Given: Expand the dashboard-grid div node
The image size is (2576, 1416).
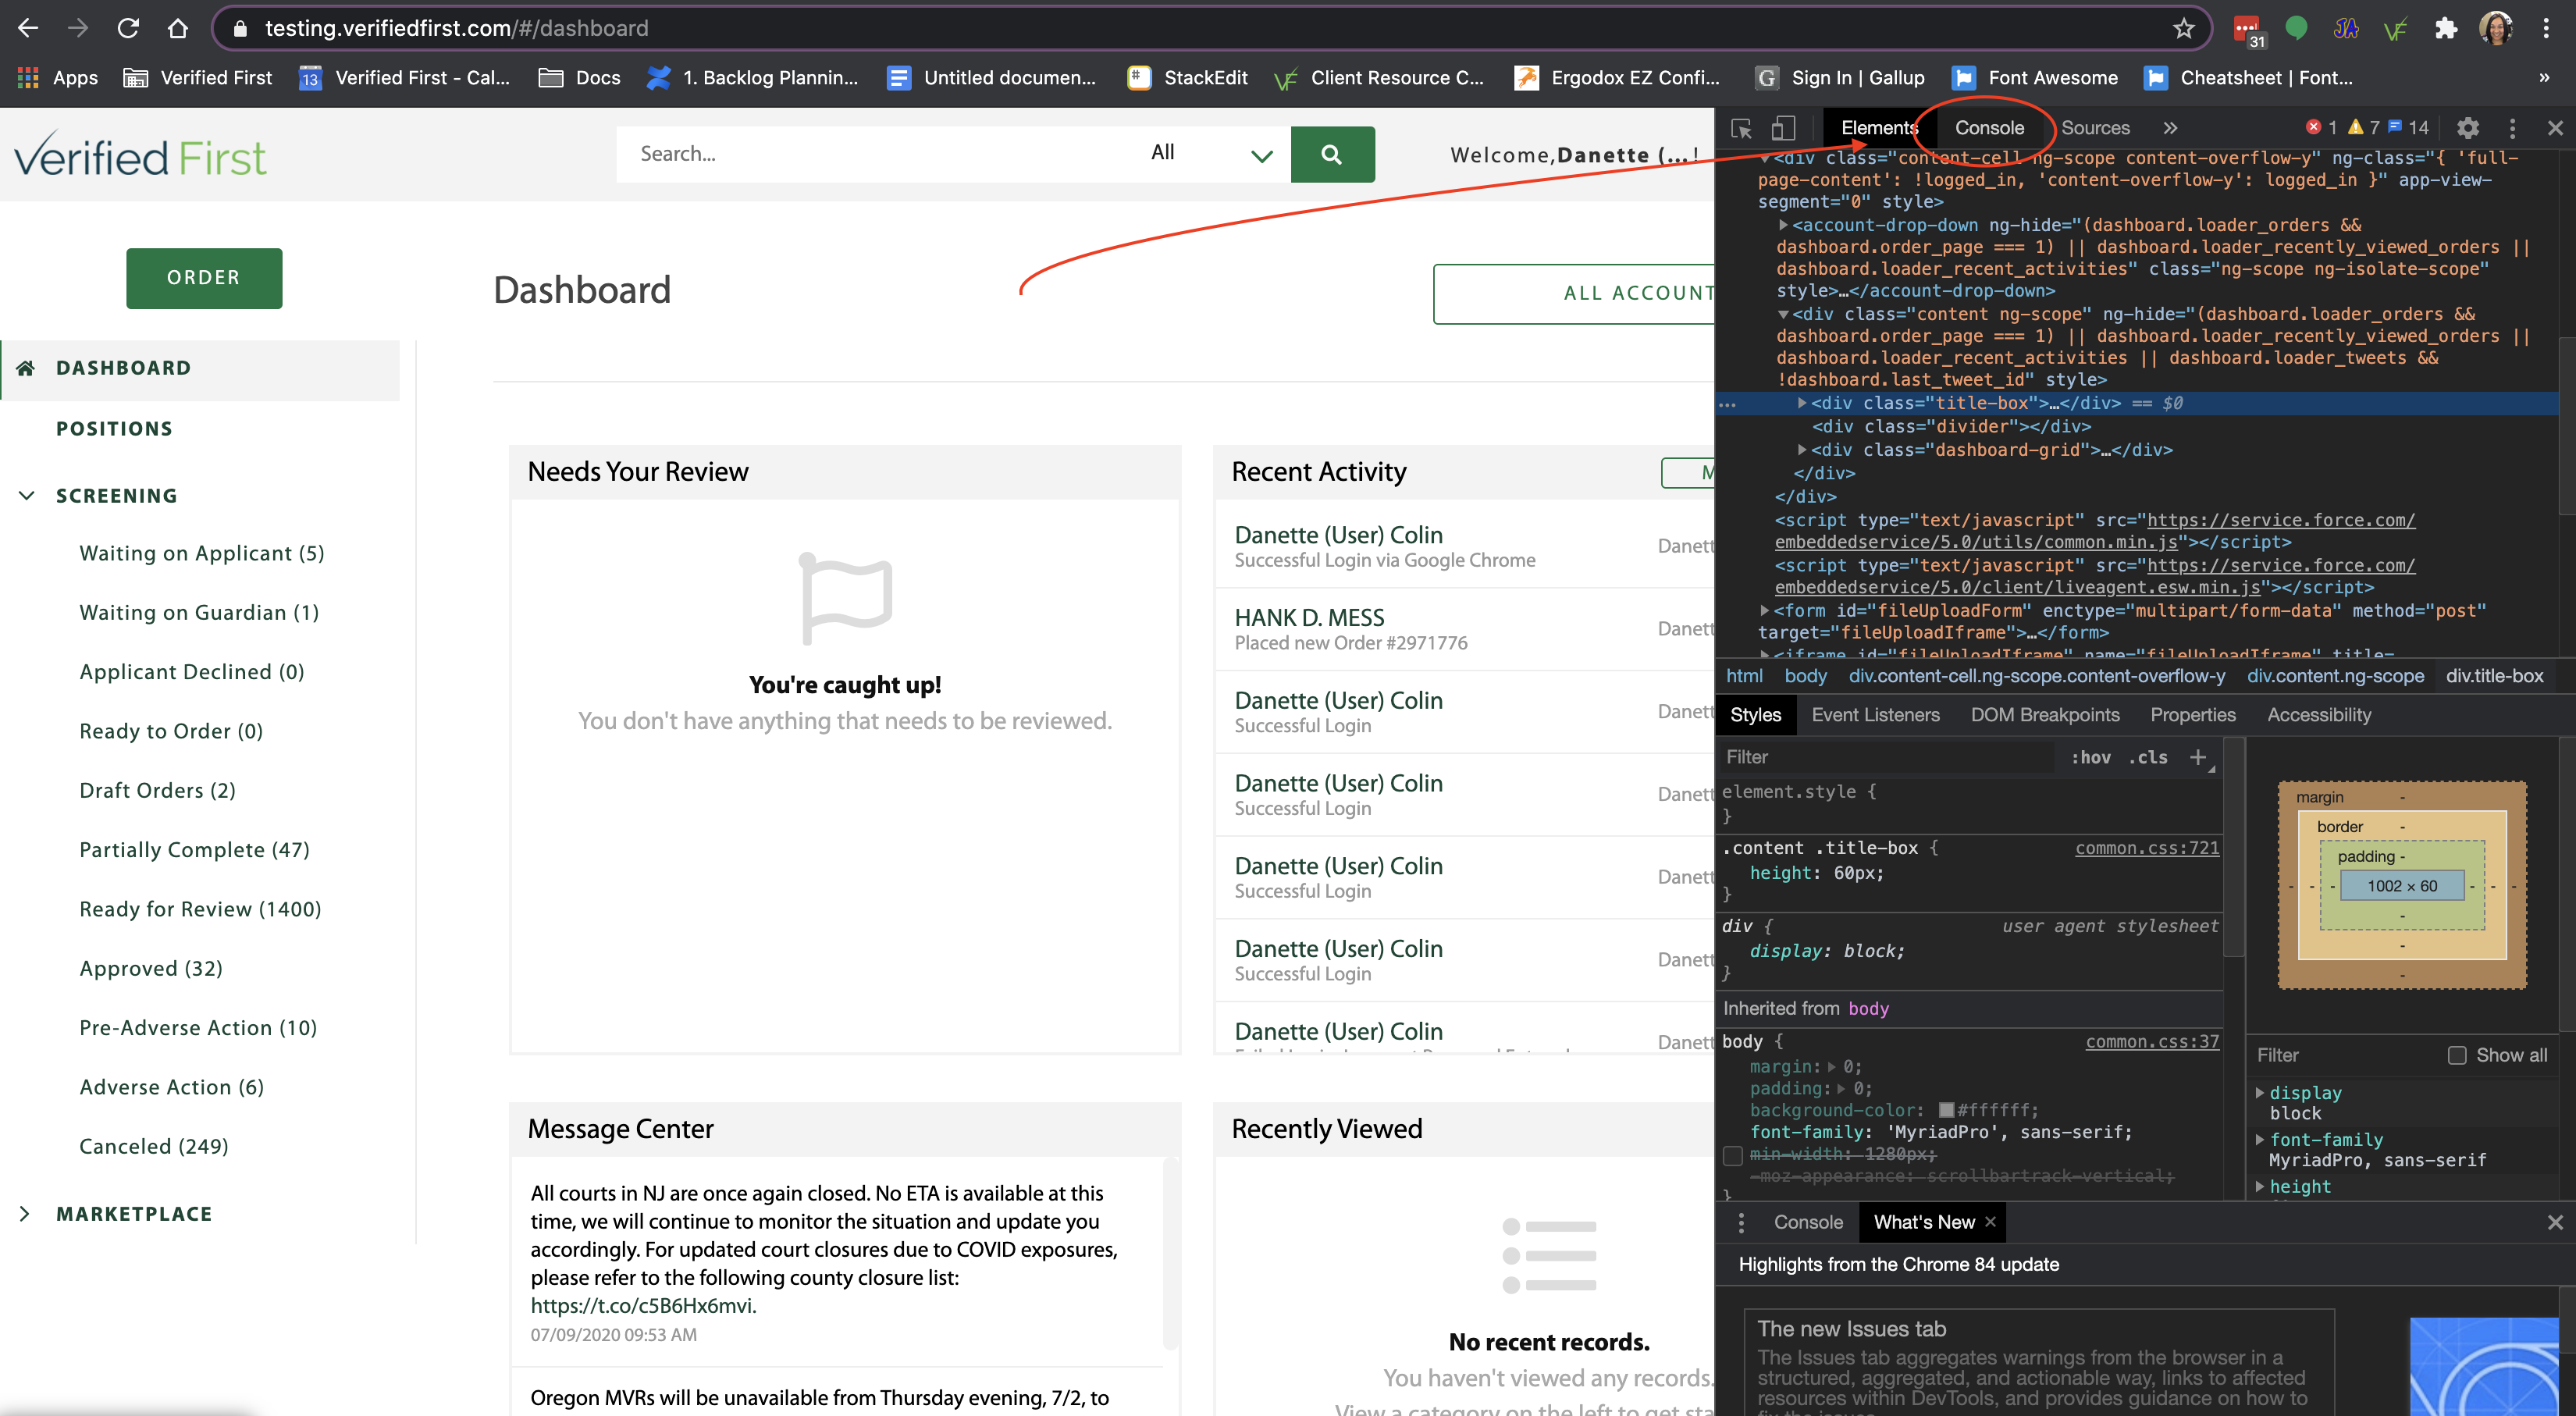Looking at the screenshot, I should (x=1802, y=450).
